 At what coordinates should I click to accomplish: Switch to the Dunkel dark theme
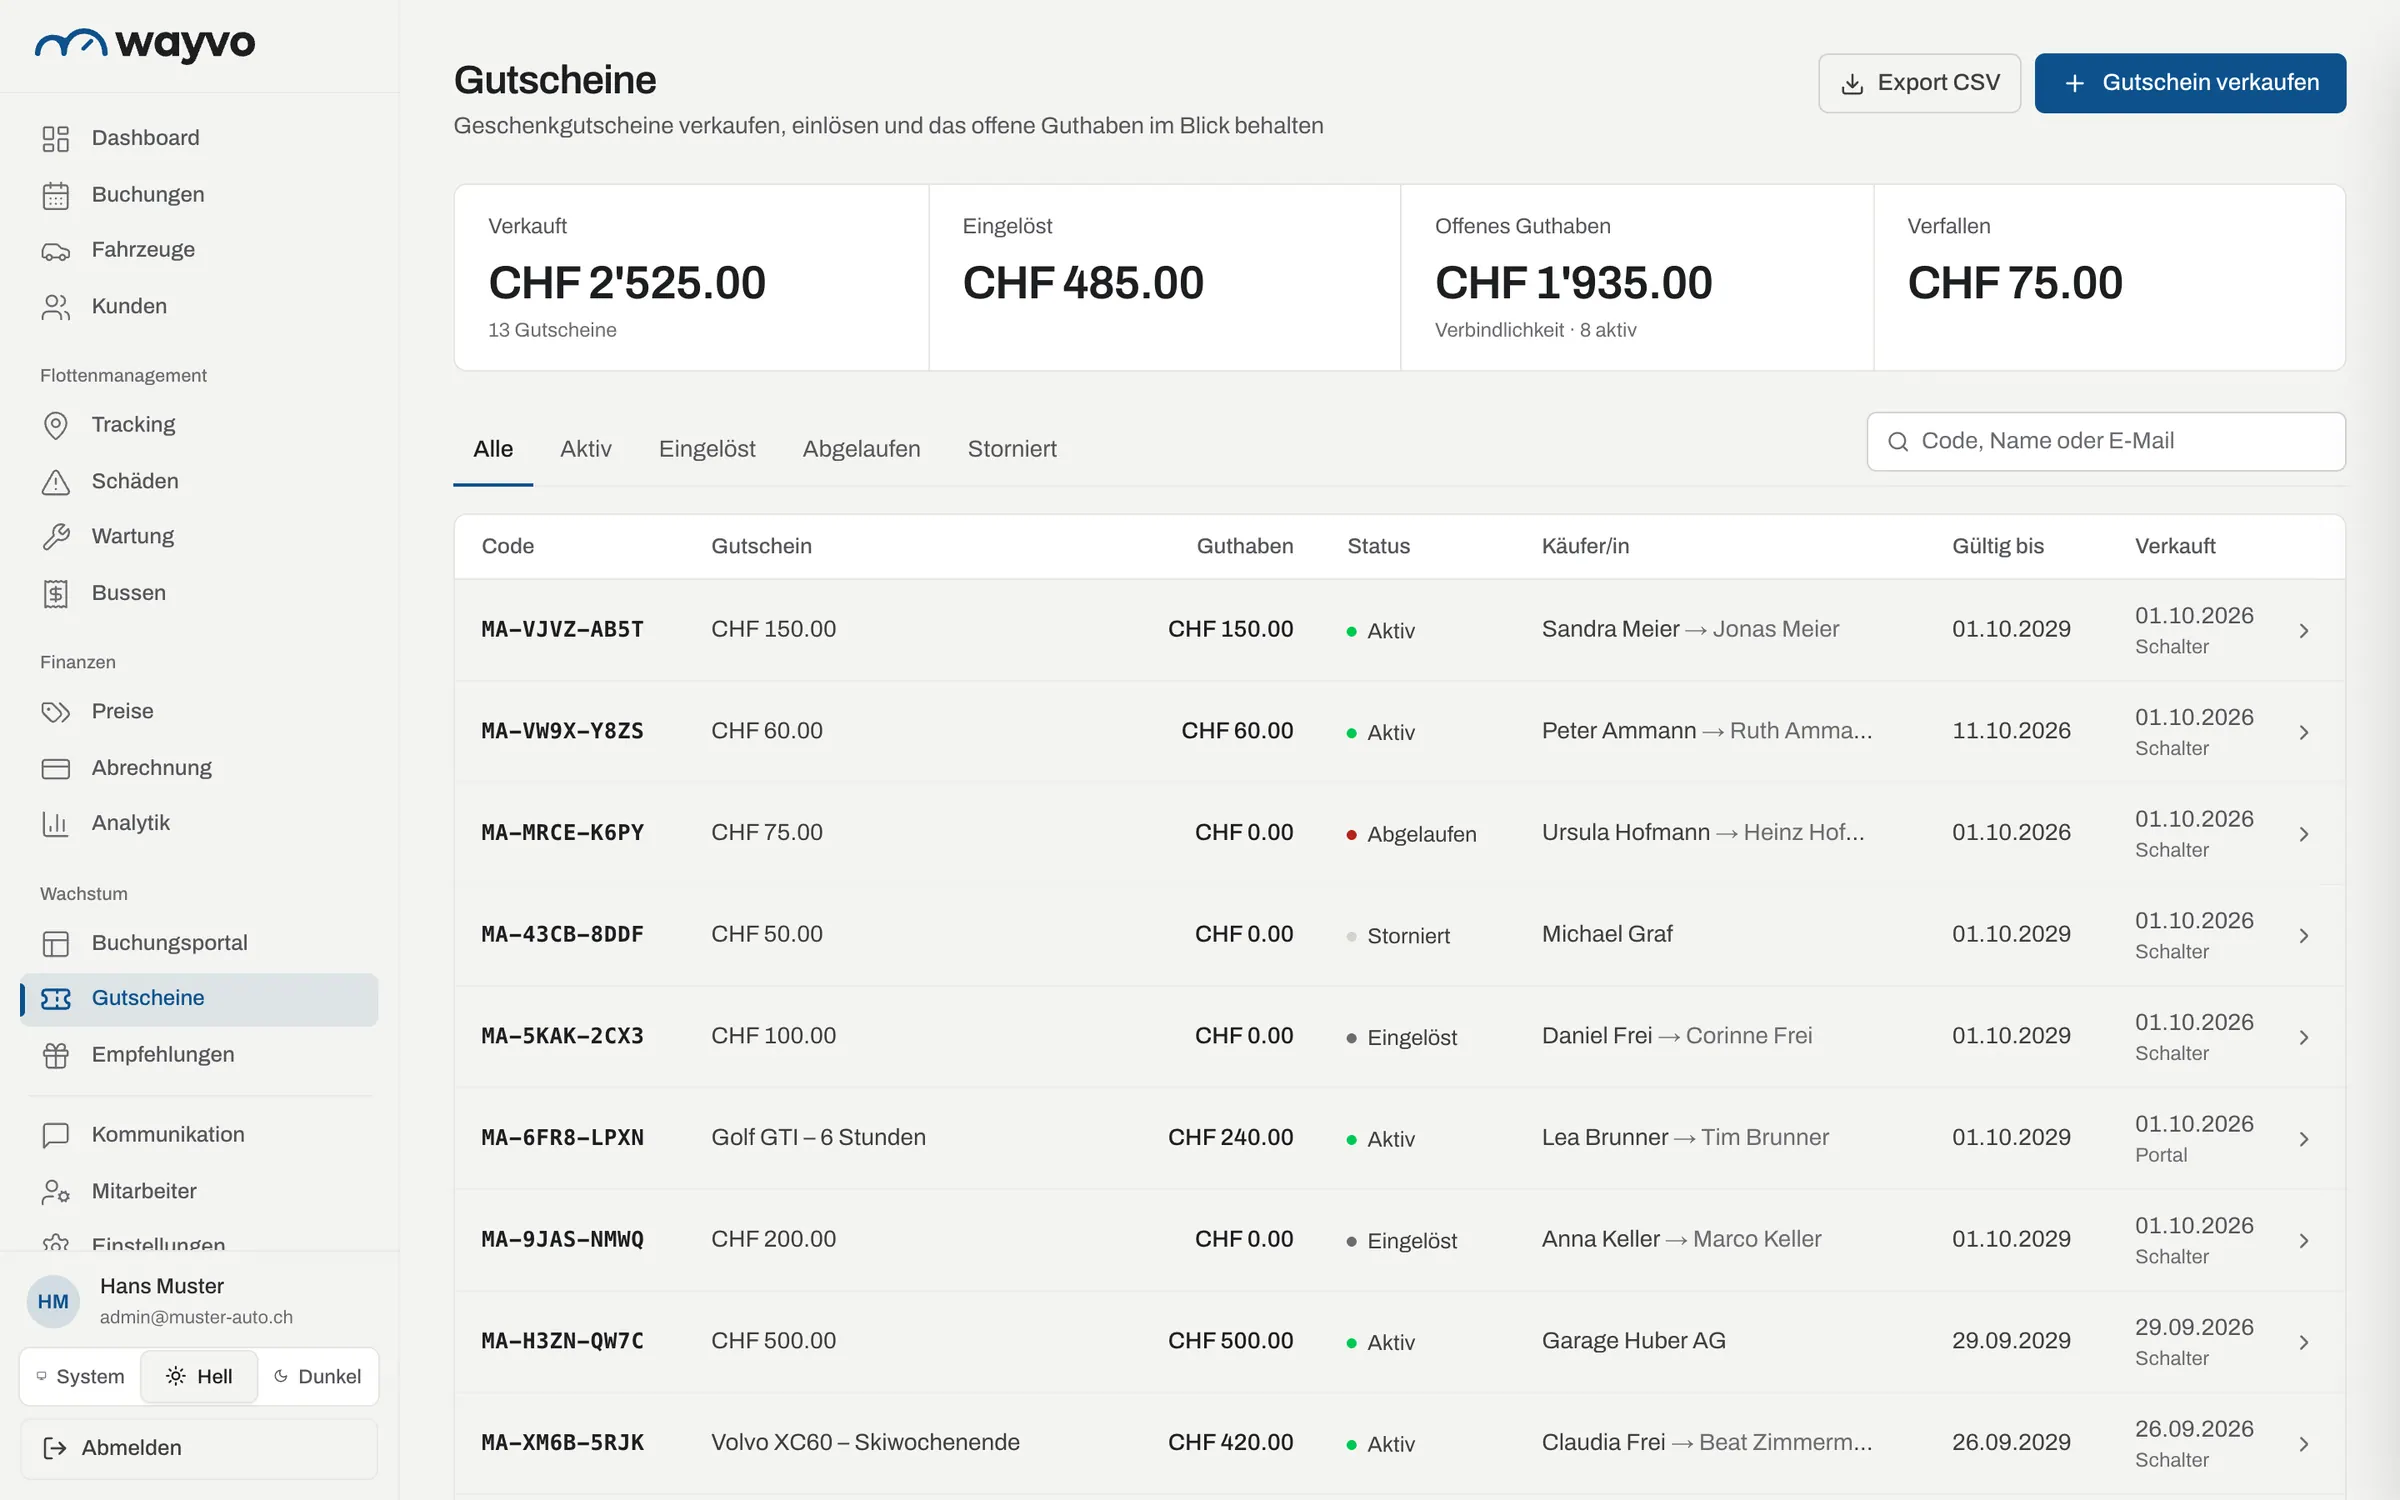point(317,1377)
